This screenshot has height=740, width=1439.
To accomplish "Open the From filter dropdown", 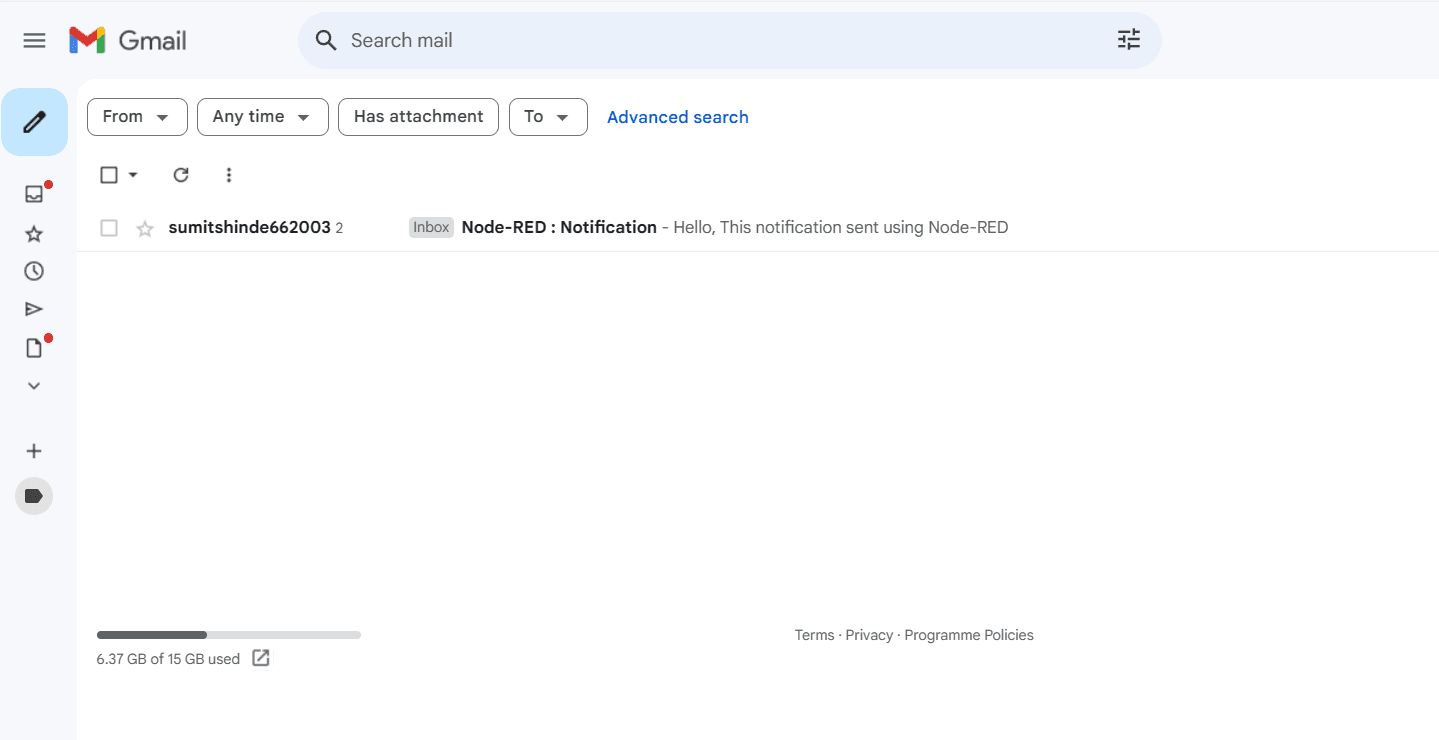I will pyautogui.click(x=137, y=117).
